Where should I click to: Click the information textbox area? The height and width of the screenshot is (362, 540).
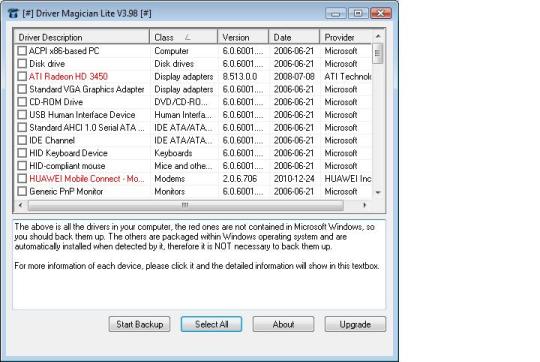pyautogui.click(x=199, y=265)
